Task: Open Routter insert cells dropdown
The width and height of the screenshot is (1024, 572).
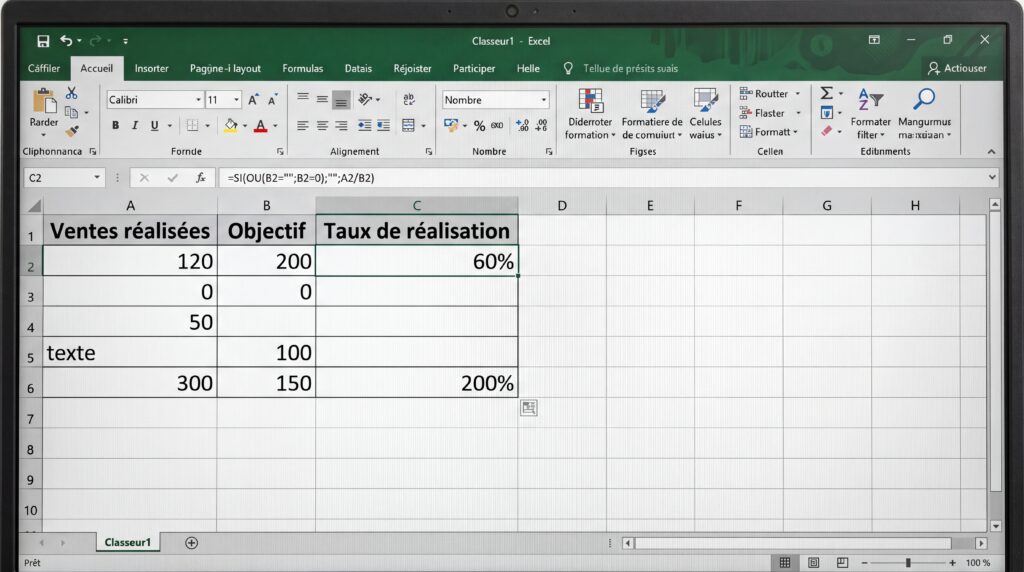Action: [770, 93]
